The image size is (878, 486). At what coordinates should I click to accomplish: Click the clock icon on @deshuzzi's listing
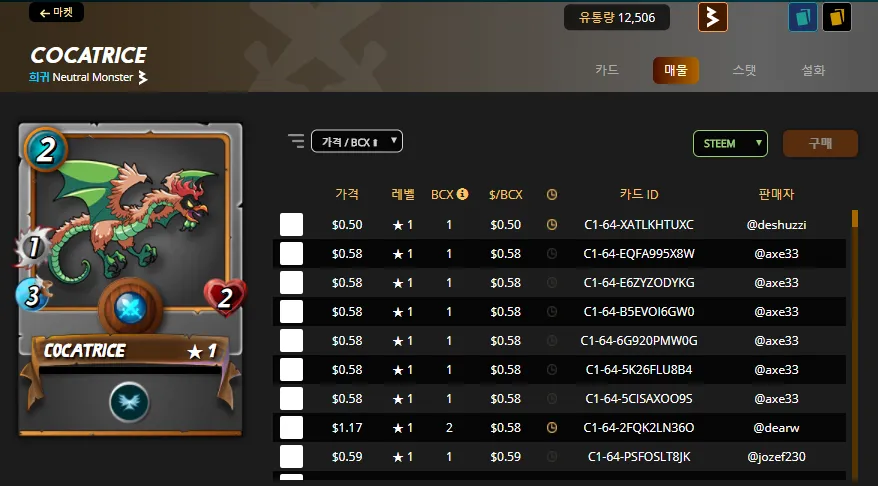552,225
